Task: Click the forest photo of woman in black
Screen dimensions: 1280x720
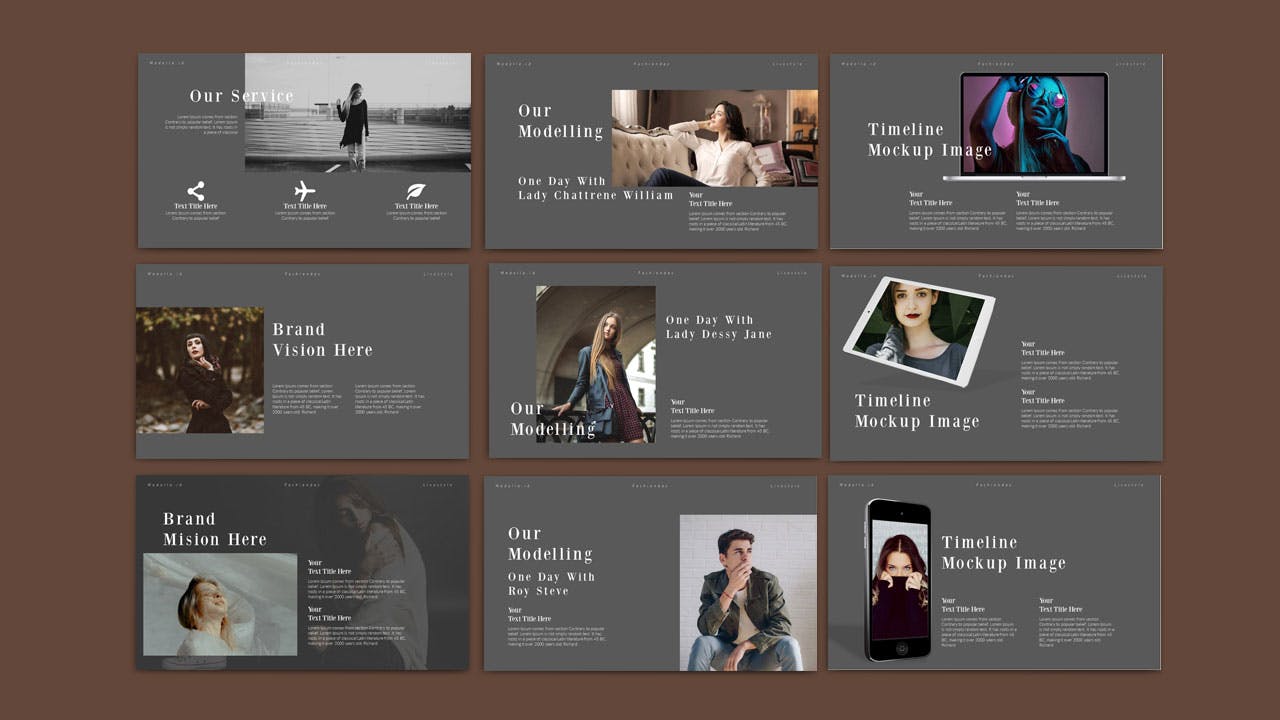Action: coord(200,370)
